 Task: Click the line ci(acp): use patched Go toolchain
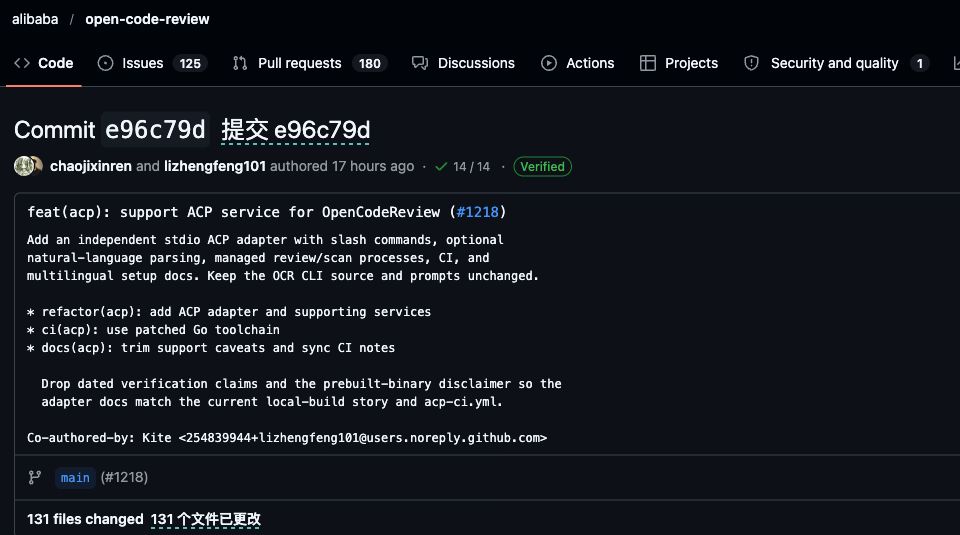pyautogui.click(x=153, y=330)
